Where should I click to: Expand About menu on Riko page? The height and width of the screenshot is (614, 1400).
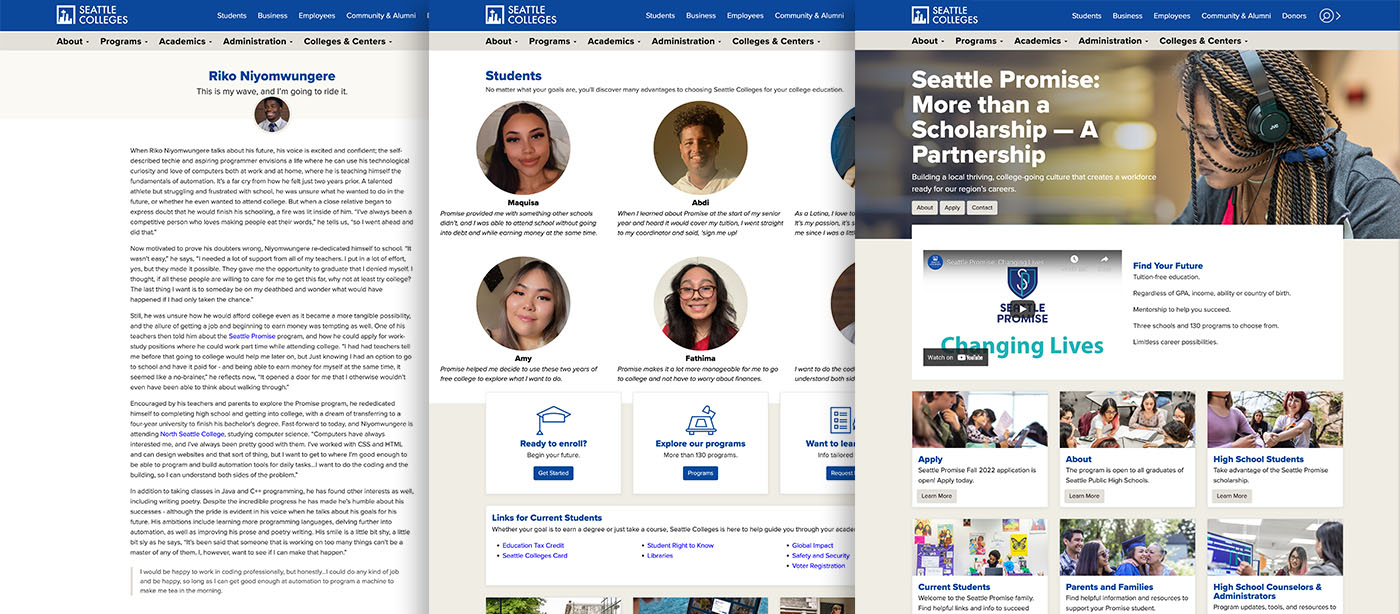pyautogui.click(x=73, y=41)
